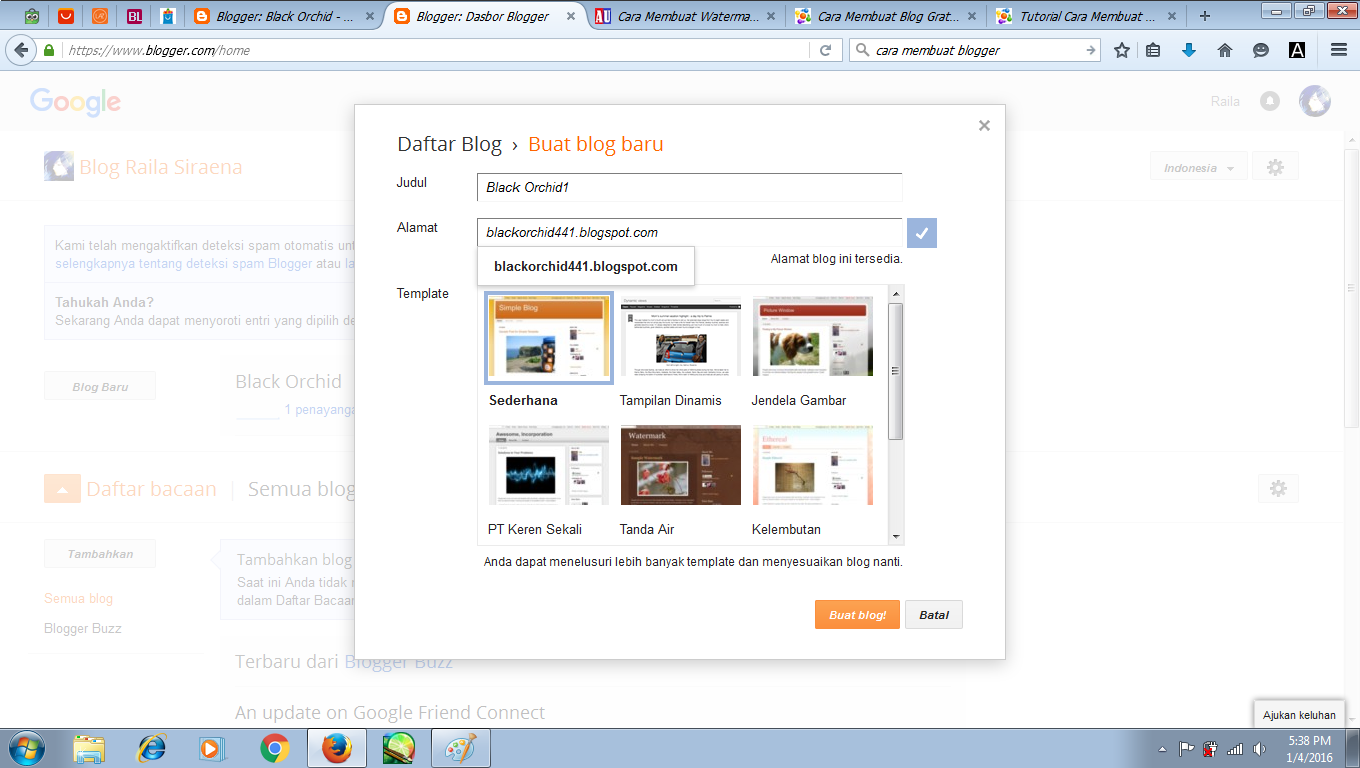Open the Indonesia language dropdown
Screen dimensions: 1360x768
tap(1198, 168)
